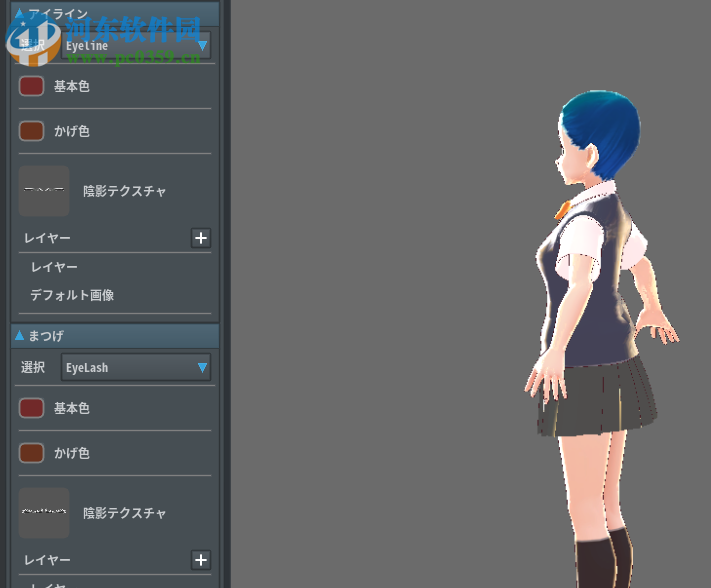Pick EyeLash かげ色 brown color swatch
The height and width of the screenshot is (588, 711).
[31, 453]
